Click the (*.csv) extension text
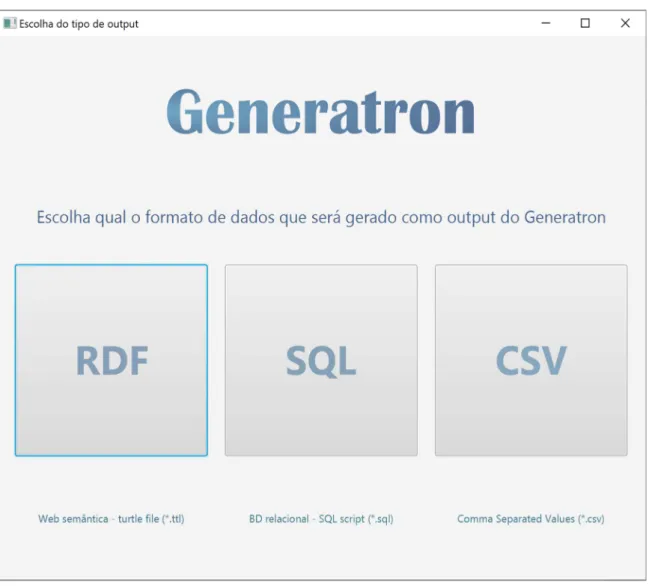Image resolution: width=649 pixels, height=586 pixels. pyautogui.click(x=591, y=519)
